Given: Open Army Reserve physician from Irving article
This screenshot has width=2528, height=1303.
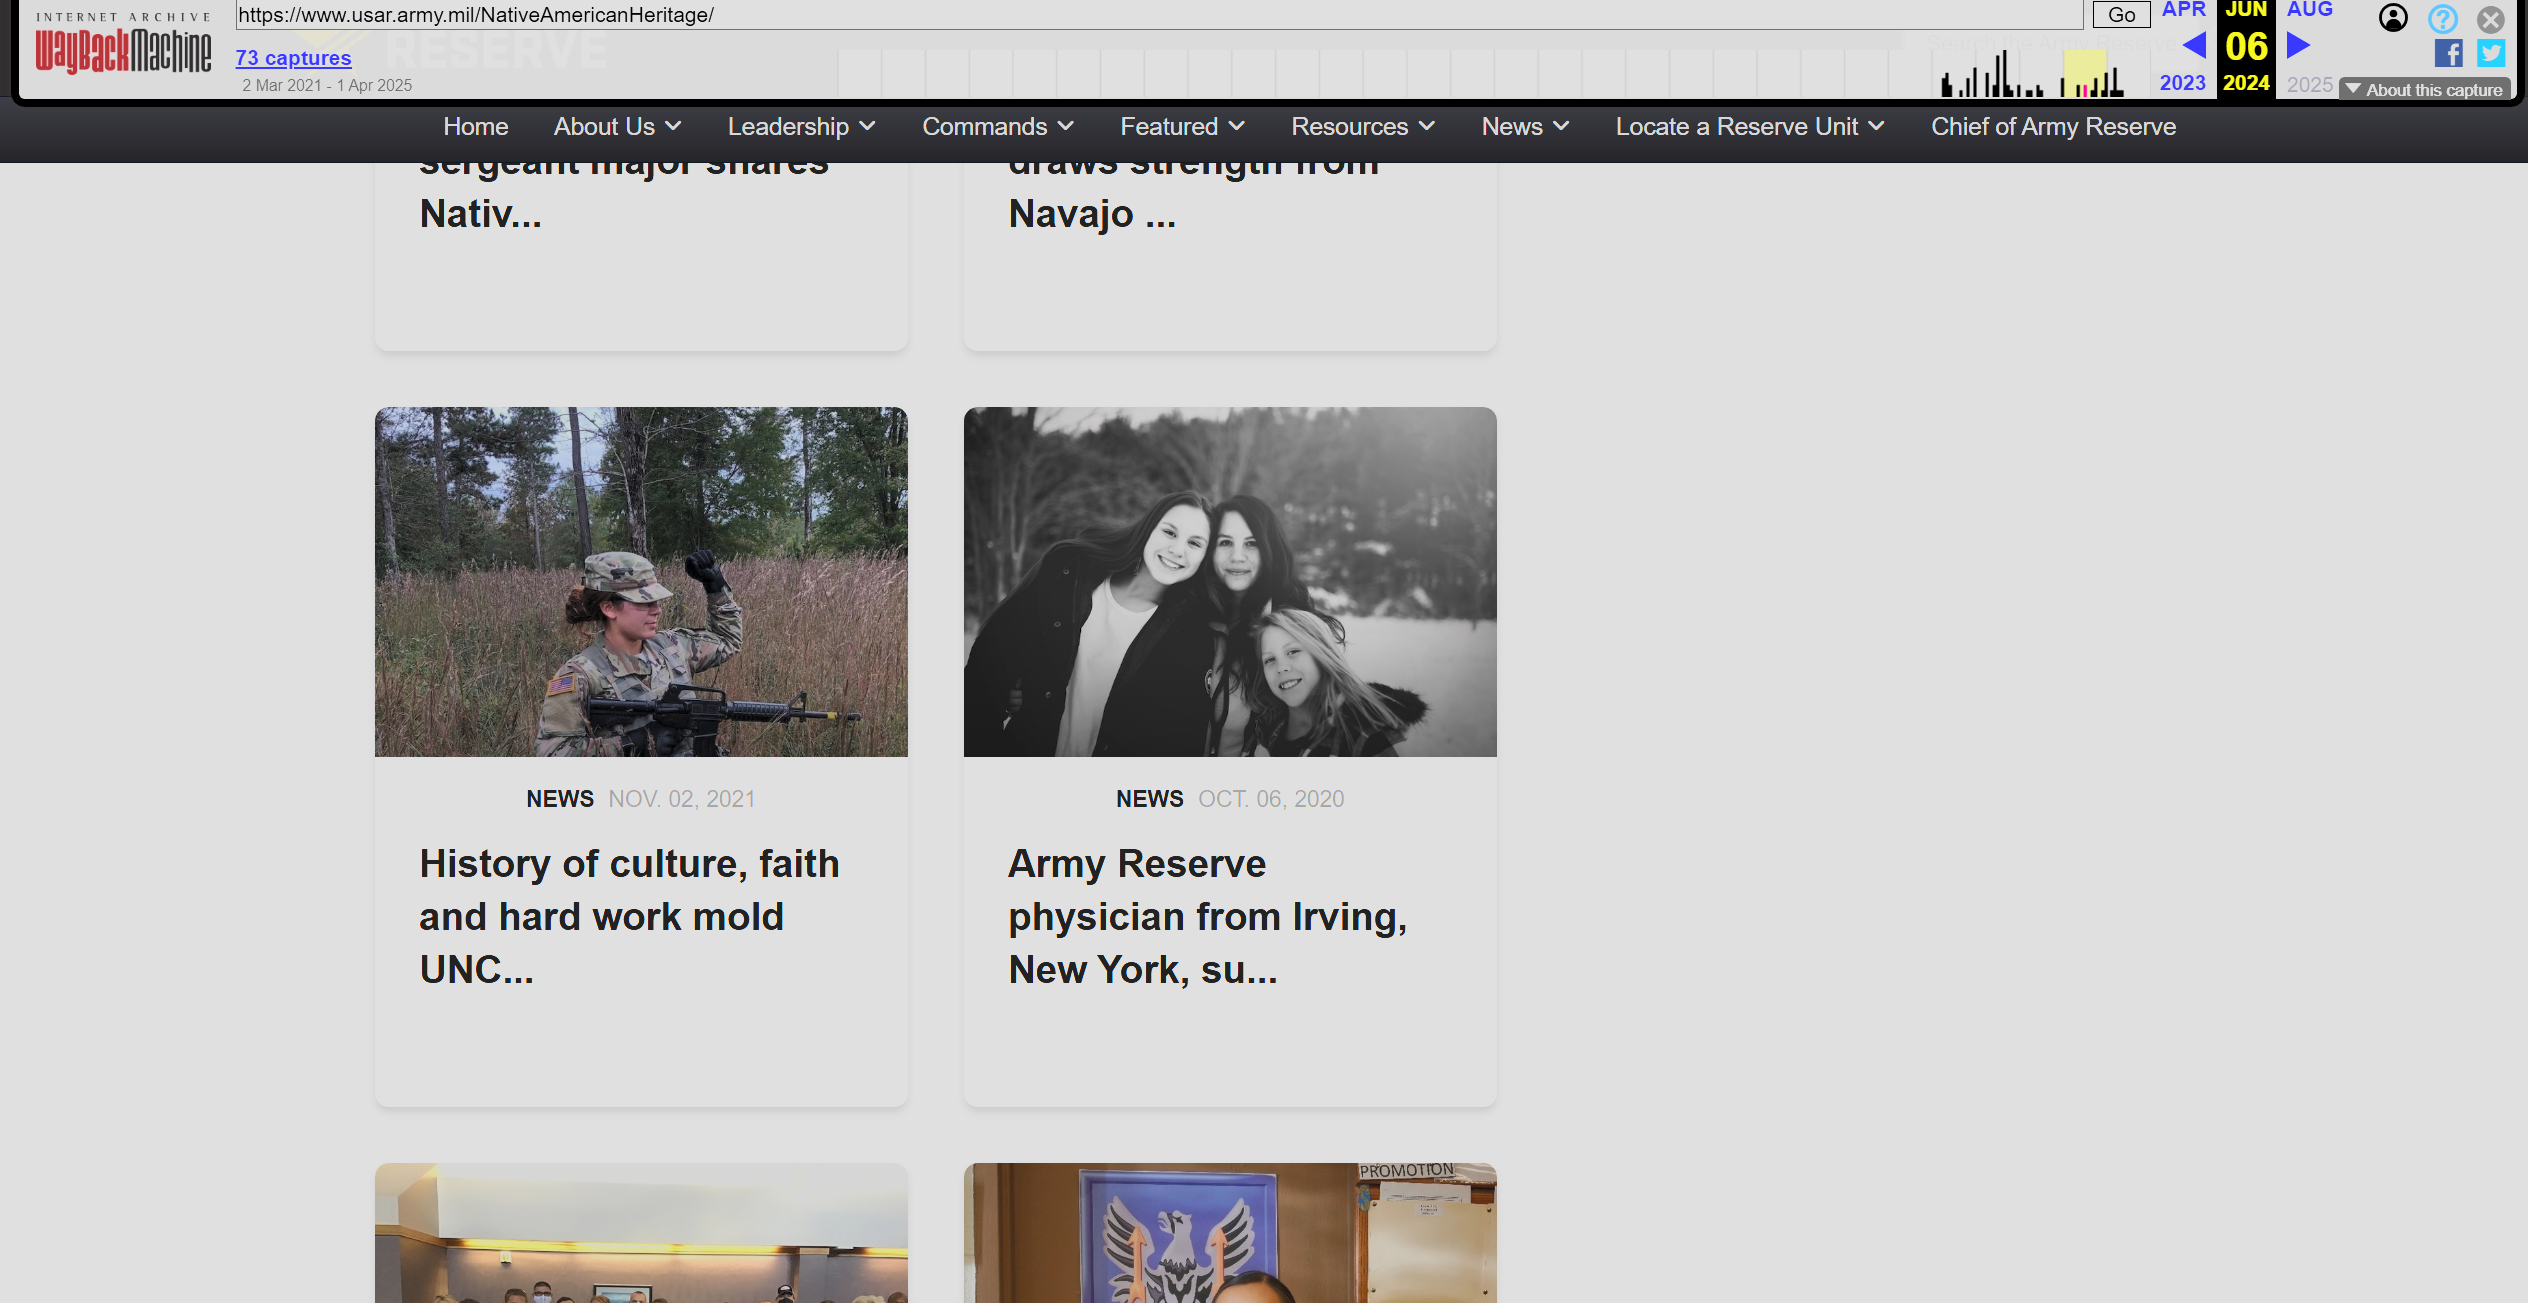Looking at the screenshot, I should [x=1207, y=916].
